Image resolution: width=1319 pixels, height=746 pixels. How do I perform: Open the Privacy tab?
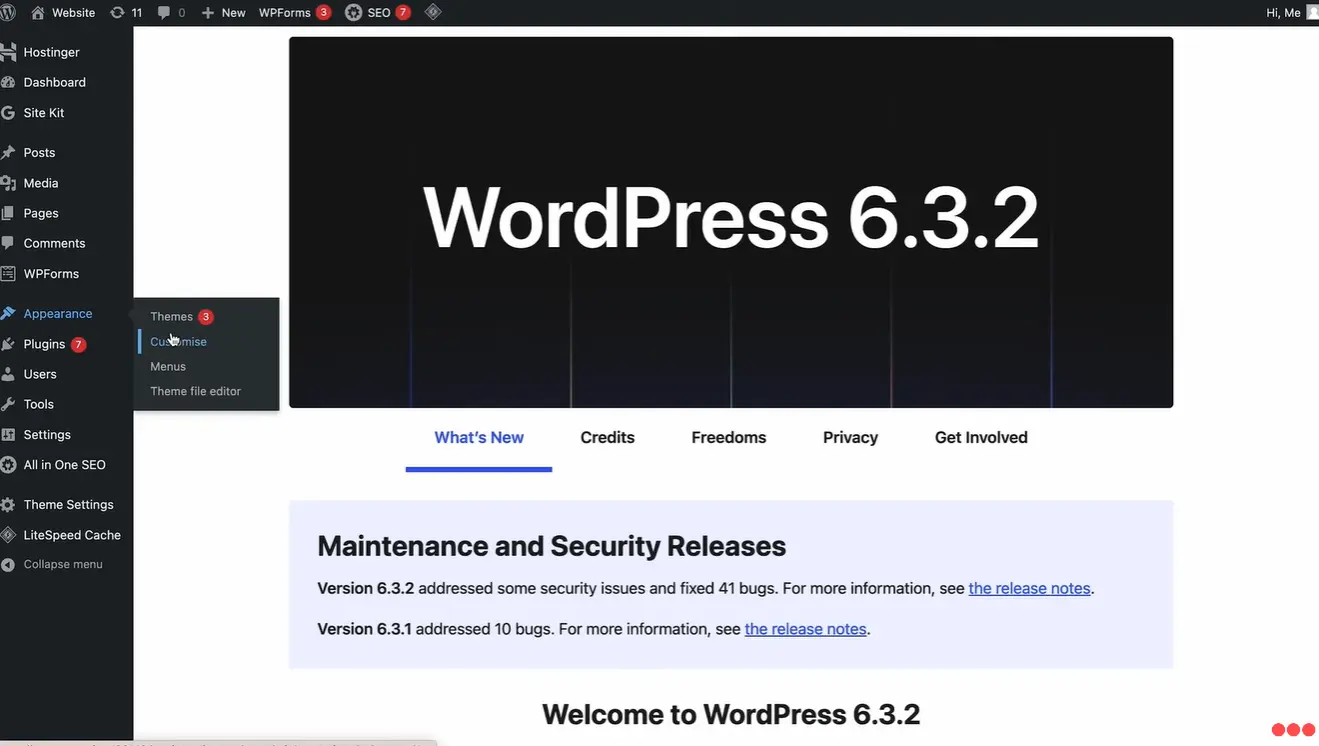pyautogui.click(x=849, y=437)
